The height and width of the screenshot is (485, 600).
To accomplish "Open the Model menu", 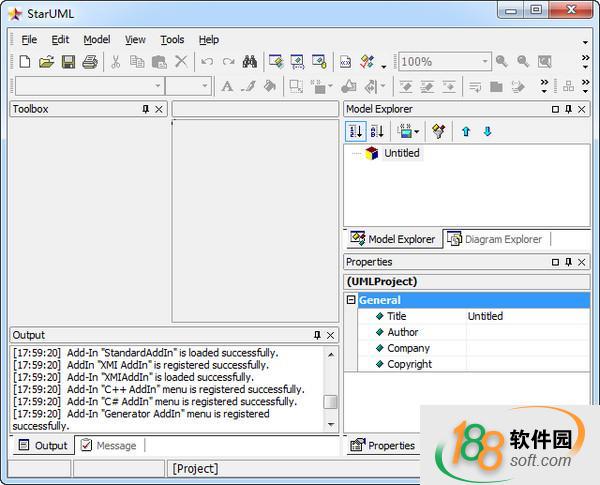I will (97, 39).
